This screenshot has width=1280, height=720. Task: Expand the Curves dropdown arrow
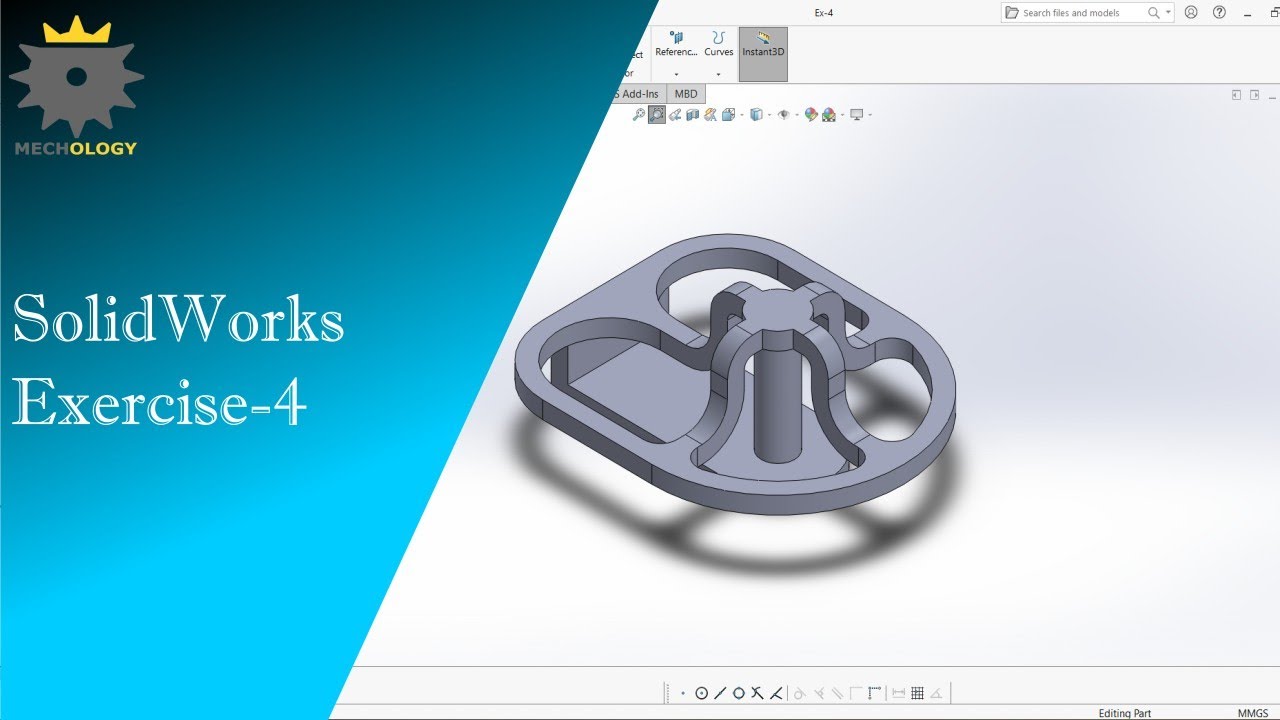coord(719,75)
